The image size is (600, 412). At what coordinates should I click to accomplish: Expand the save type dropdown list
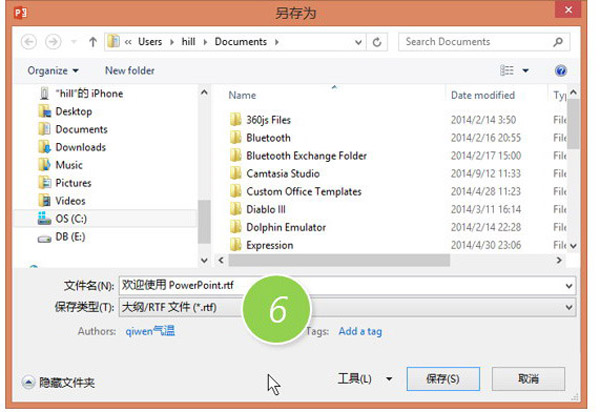tap(569, 307)
